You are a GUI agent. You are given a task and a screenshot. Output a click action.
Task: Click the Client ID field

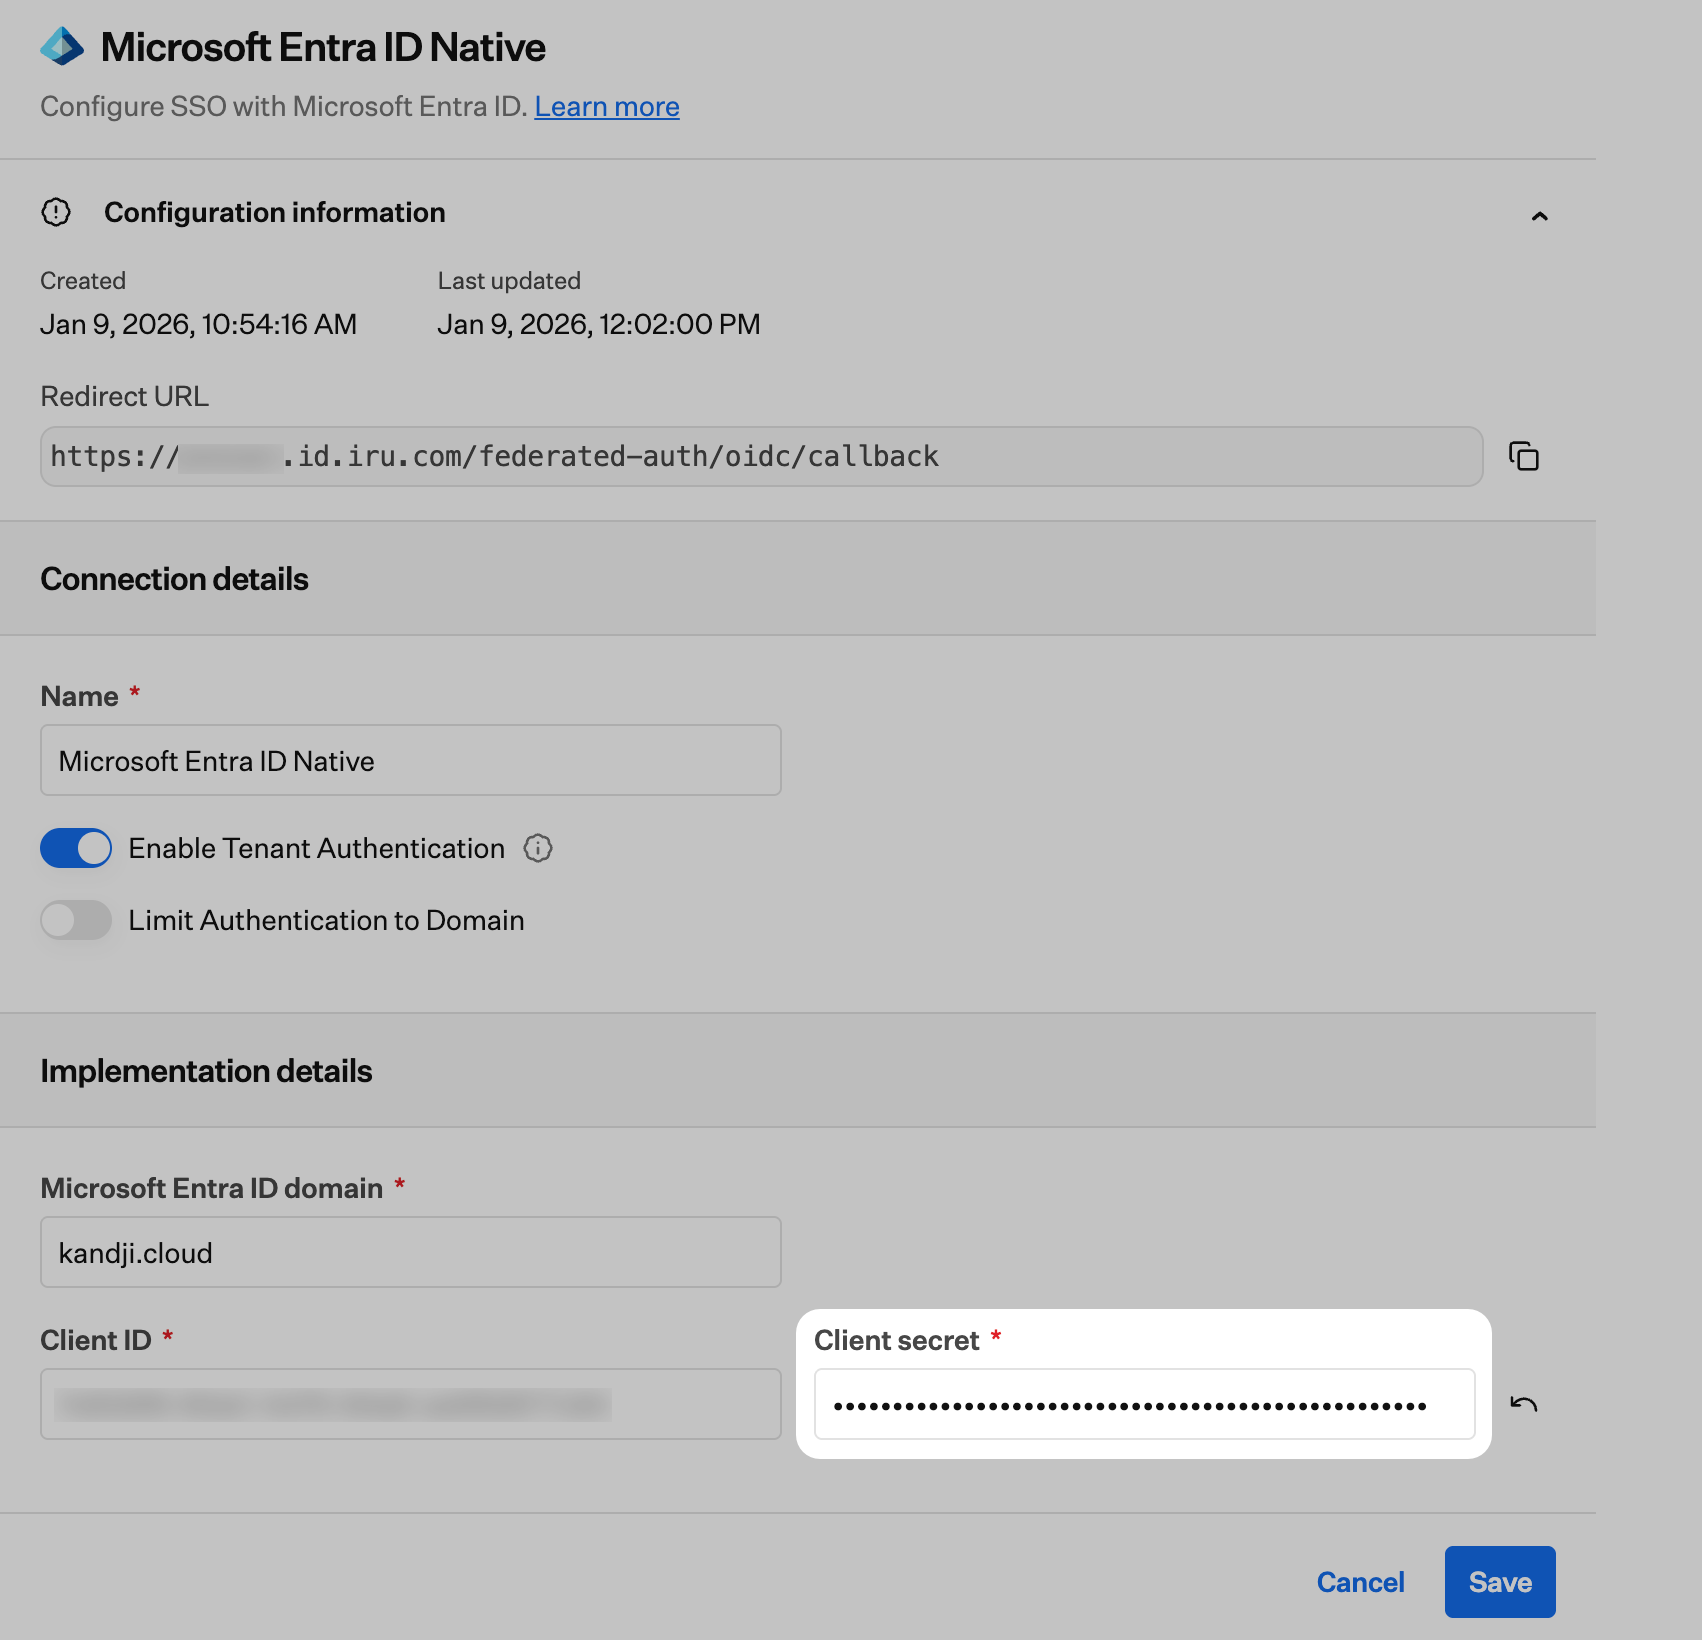411,1404
